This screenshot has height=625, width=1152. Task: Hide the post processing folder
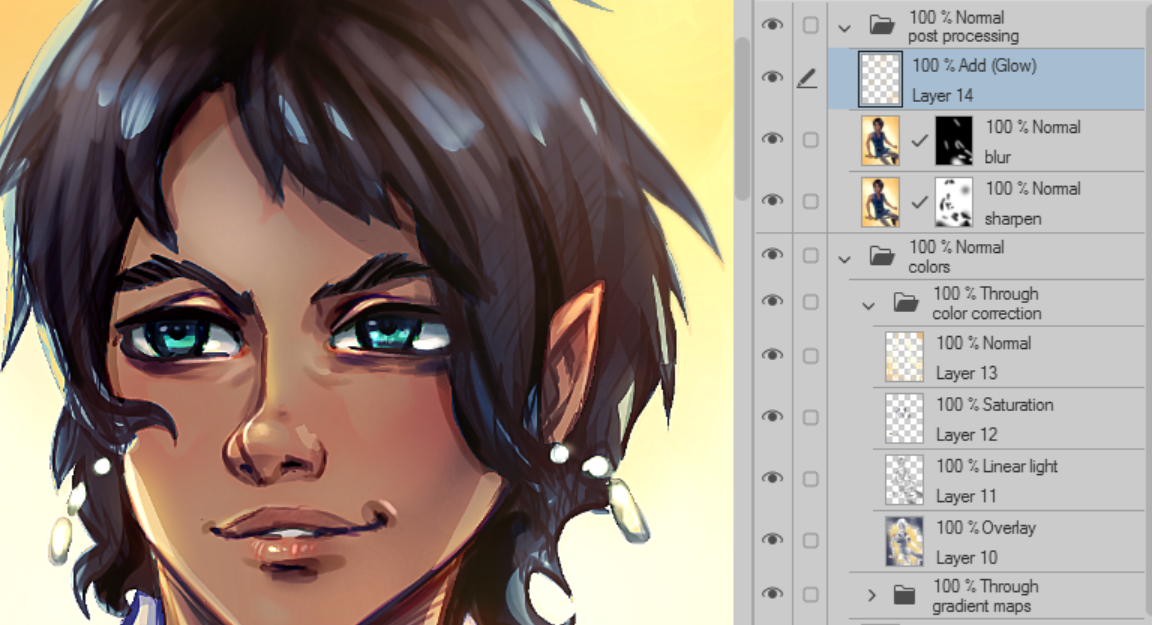click(771, 25)
